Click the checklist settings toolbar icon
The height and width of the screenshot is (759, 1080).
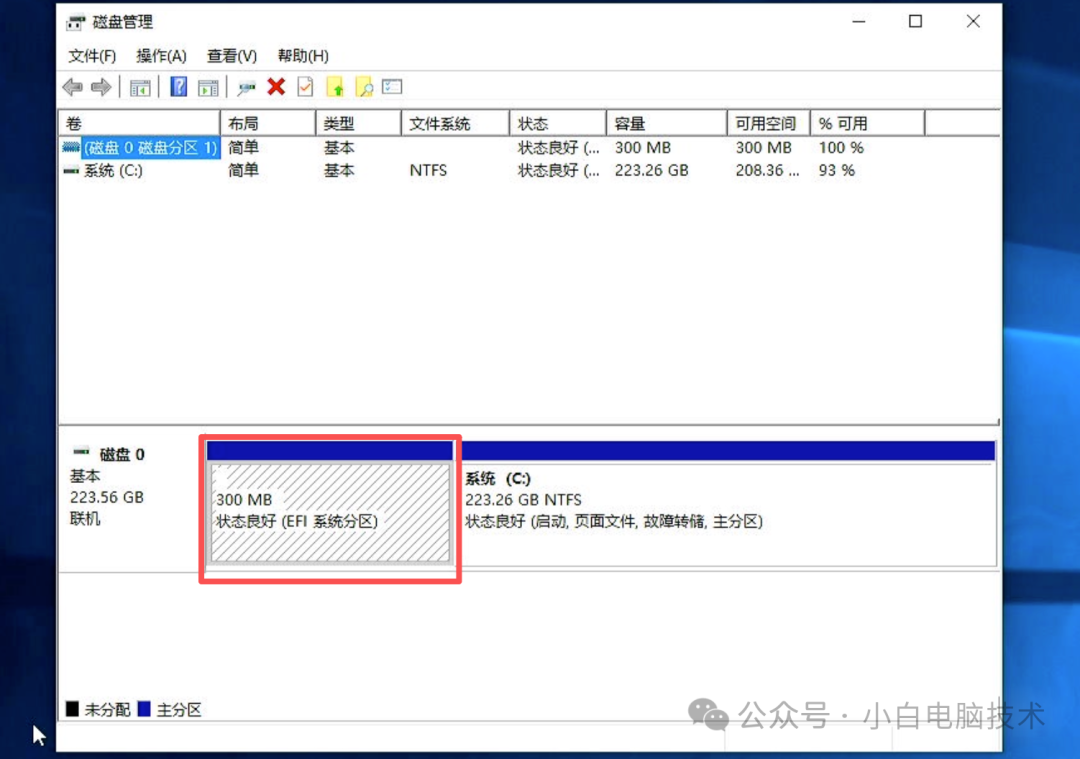(x=392, y=87)
